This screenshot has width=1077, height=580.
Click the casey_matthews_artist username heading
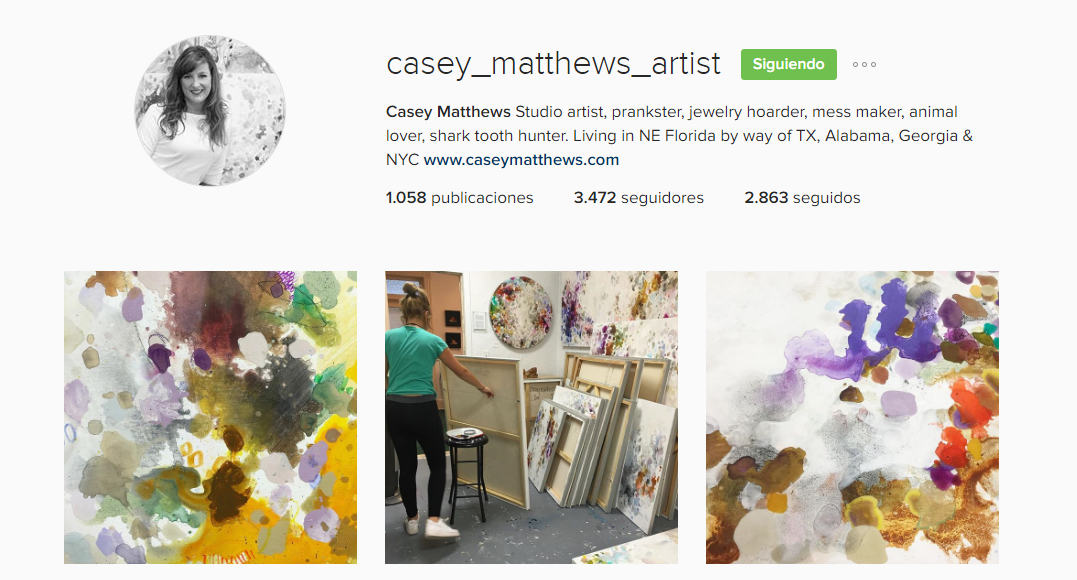click(x=554, y=64)
